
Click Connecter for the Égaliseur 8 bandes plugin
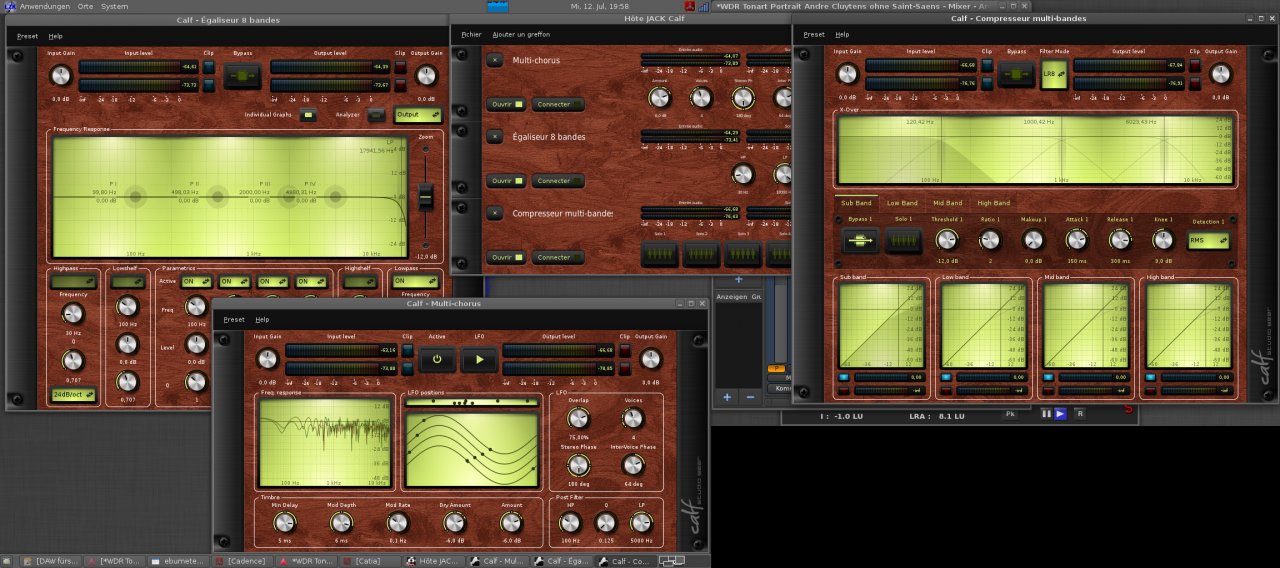(x=557, y=181)
